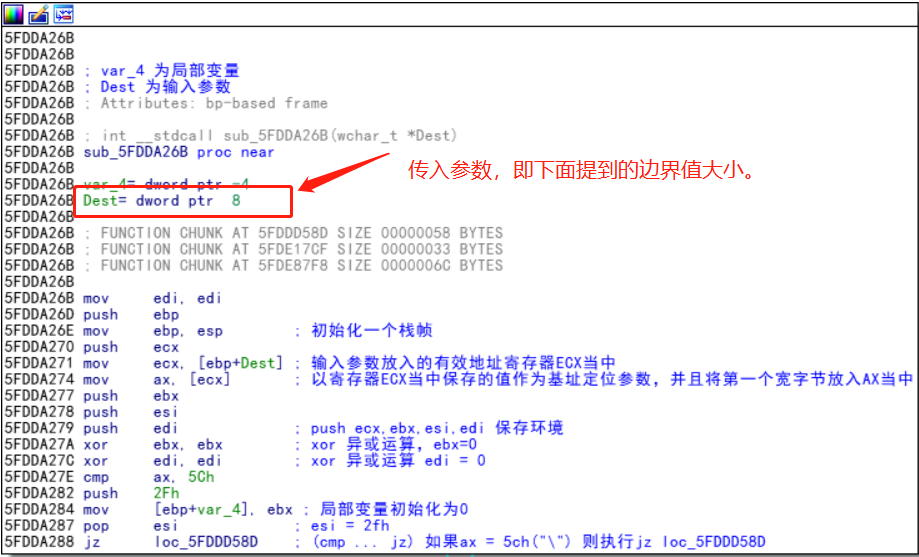Select 'mov ebp, esp' instruction

(x=153, y=331)
